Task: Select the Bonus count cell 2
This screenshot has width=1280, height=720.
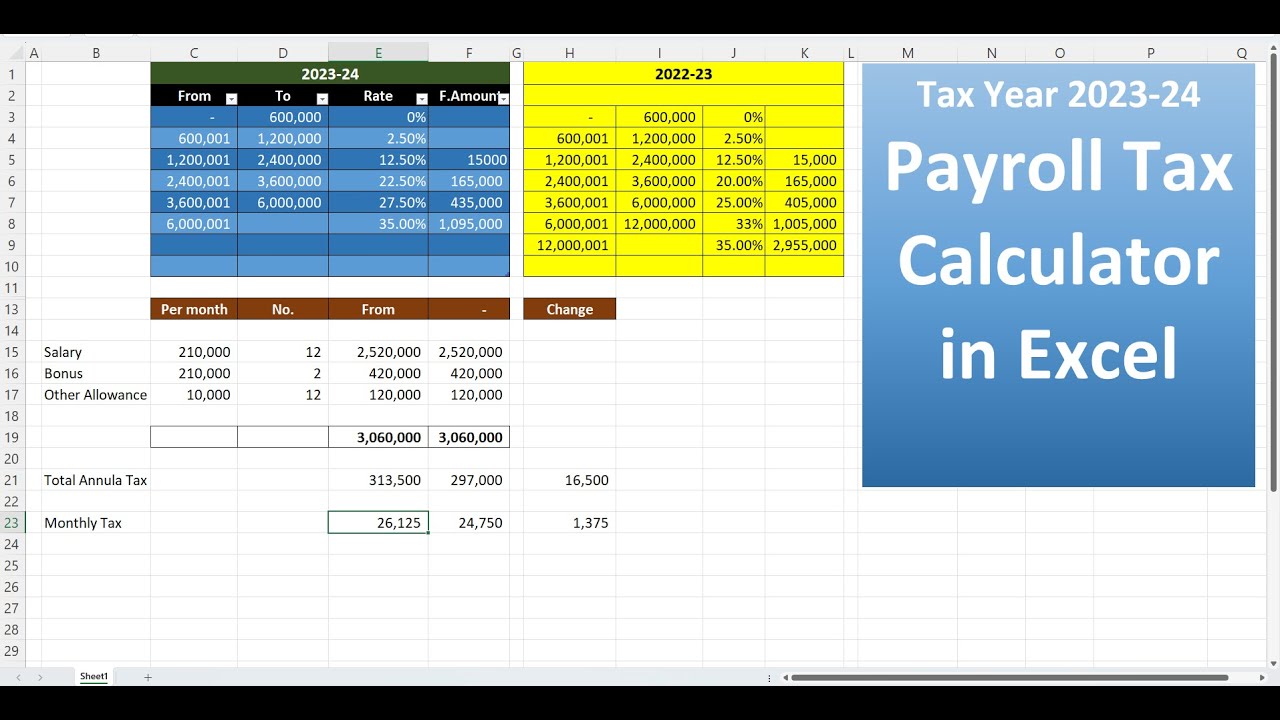Action: [283, 373]
